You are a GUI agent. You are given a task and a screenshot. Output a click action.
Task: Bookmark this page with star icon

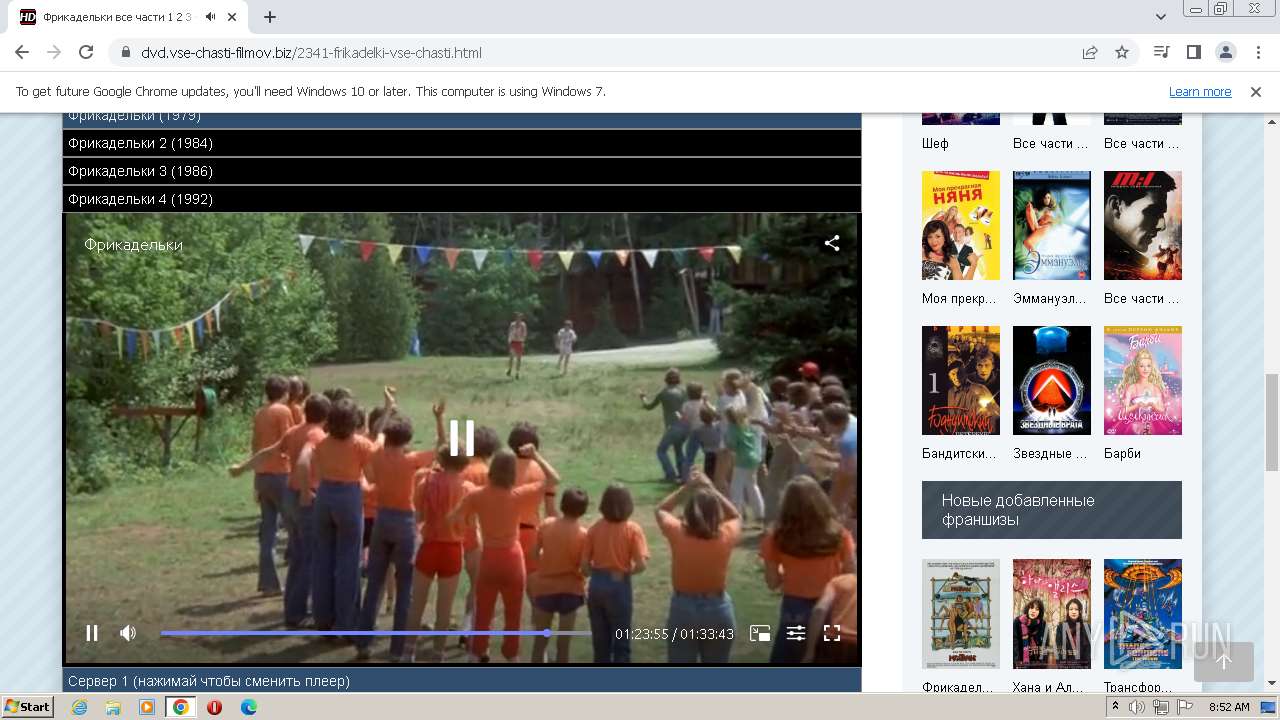coord(1122,52)
